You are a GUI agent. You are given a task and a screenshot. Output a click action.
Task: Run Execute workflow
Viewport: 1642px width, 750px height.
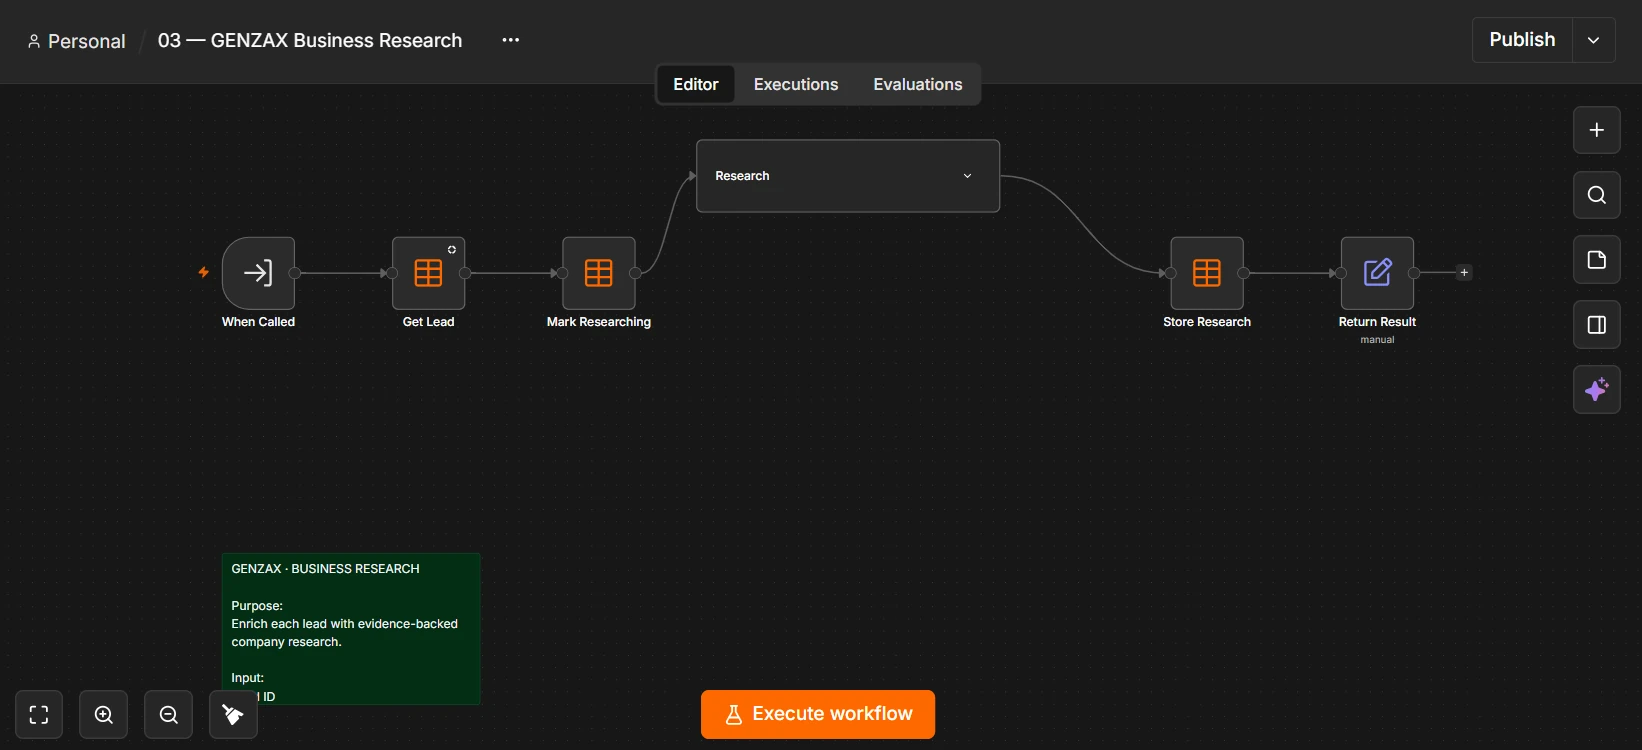point(818,714)
